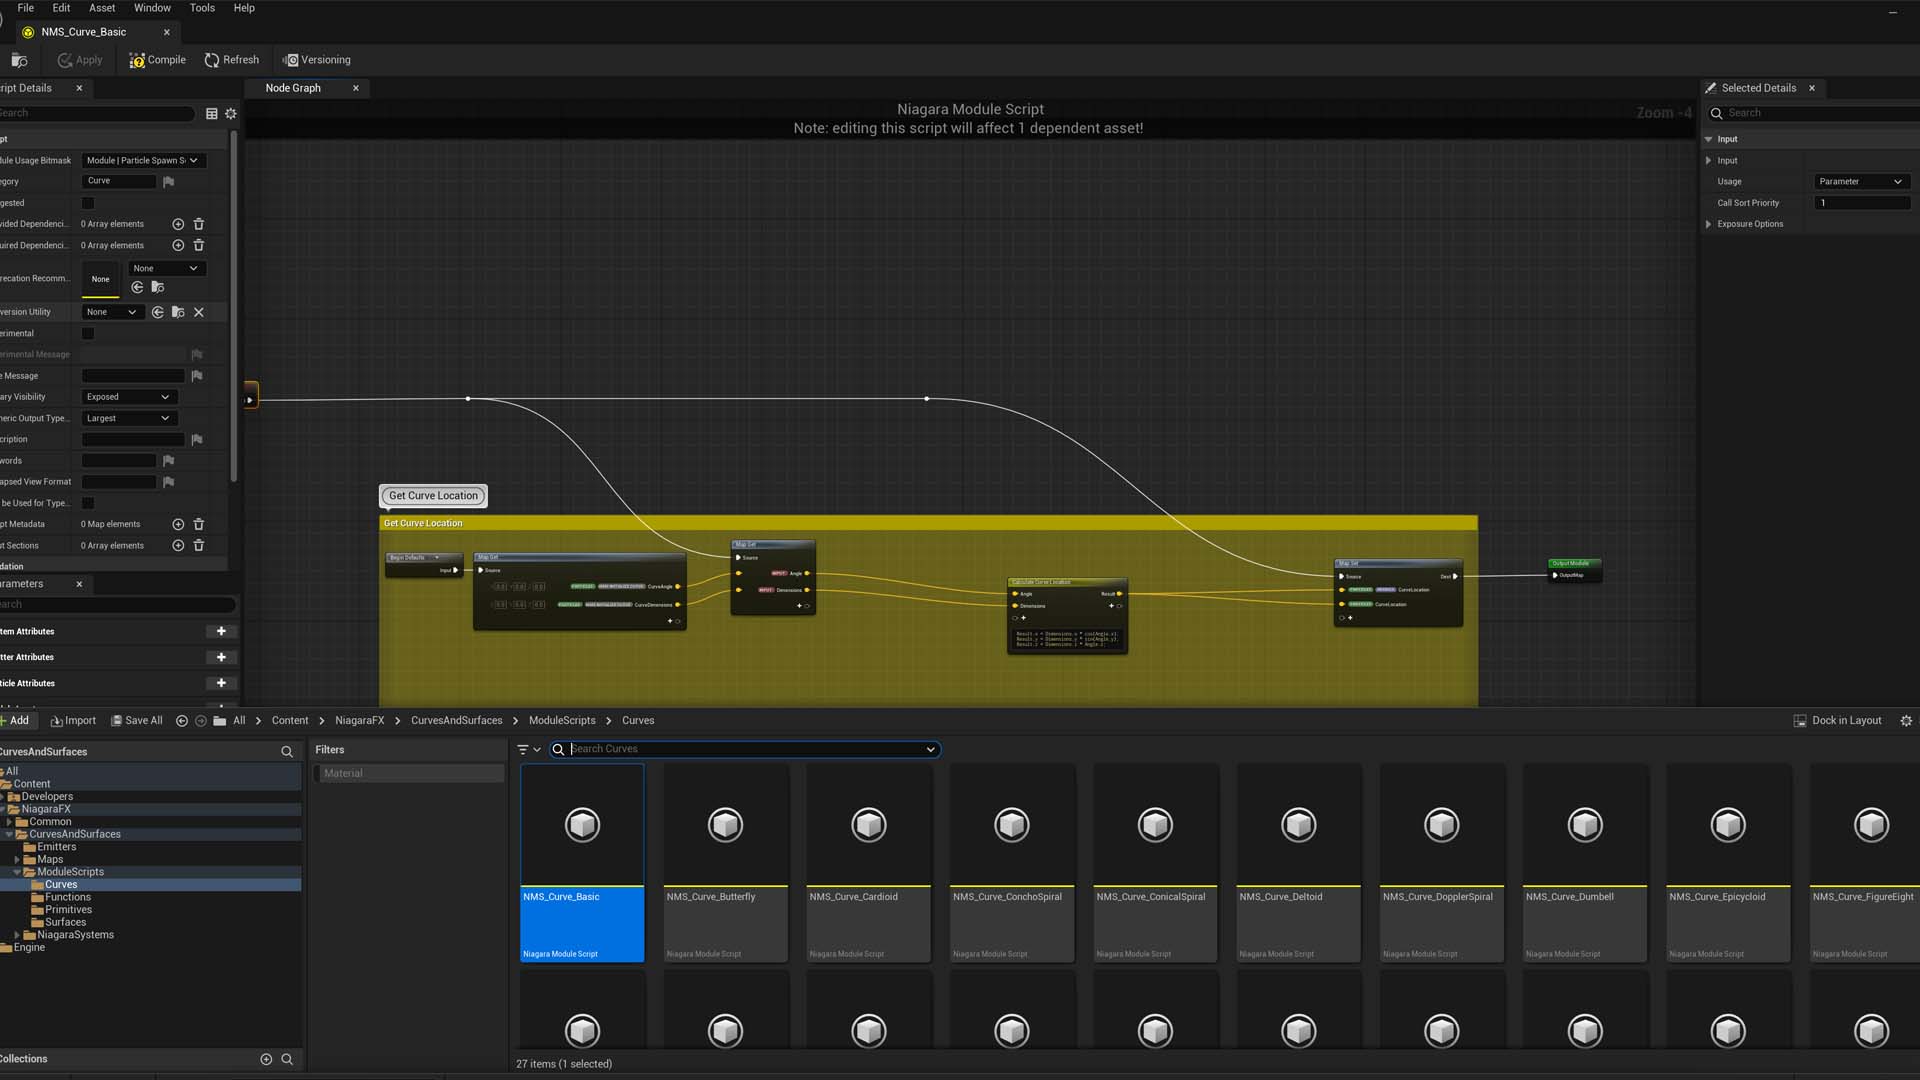The width and height of the screenshot is (1920, 1080).
Task: Open the Usage Parameter dropdown
Action: coord(1861,182)
